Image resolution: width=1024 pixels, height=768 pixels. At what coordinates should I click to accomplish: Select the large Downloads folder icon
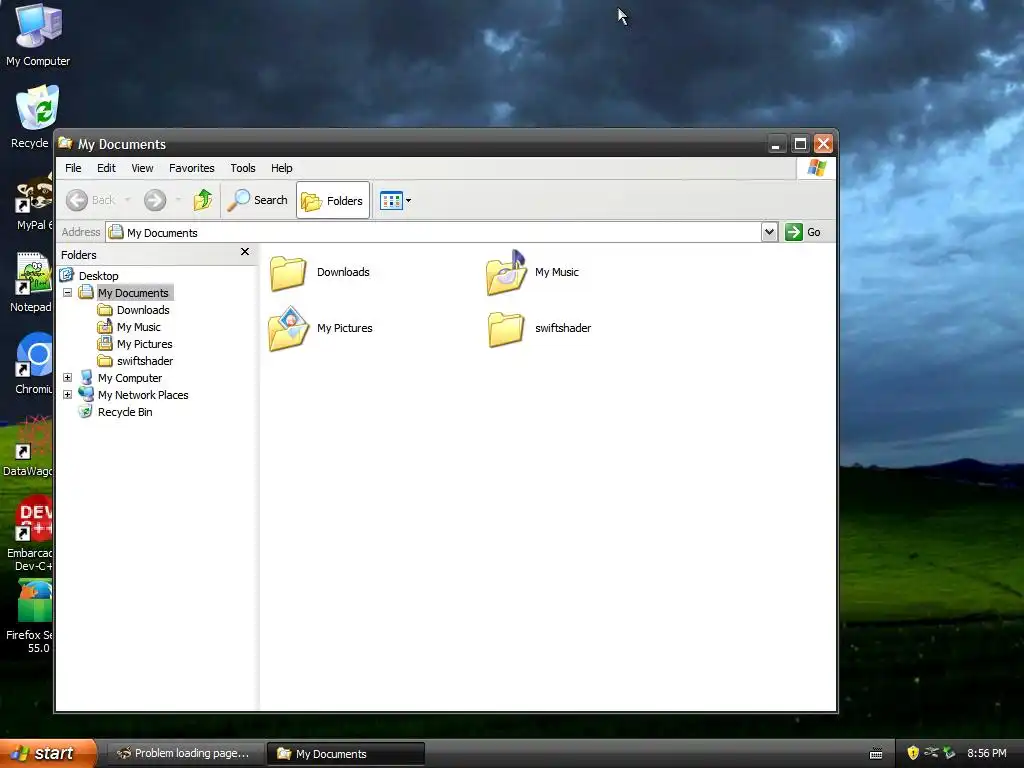coord(288,272)
